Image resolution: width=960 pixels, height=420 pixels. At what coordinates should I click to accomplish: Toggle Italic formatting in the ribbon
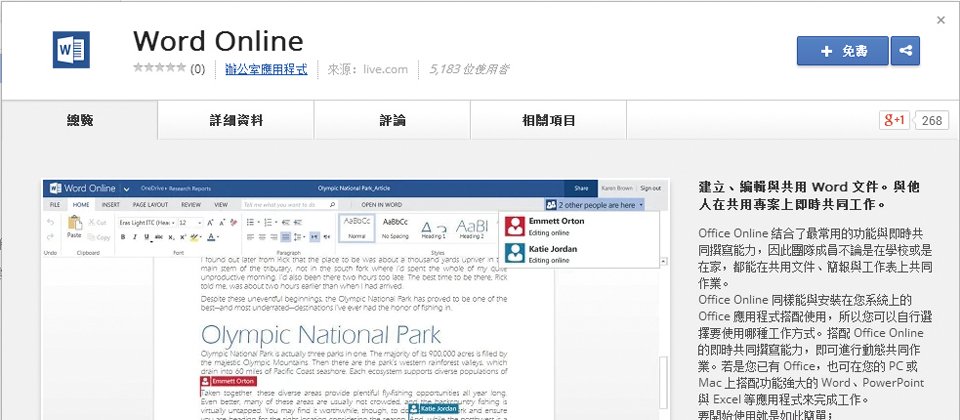[135, 237]
